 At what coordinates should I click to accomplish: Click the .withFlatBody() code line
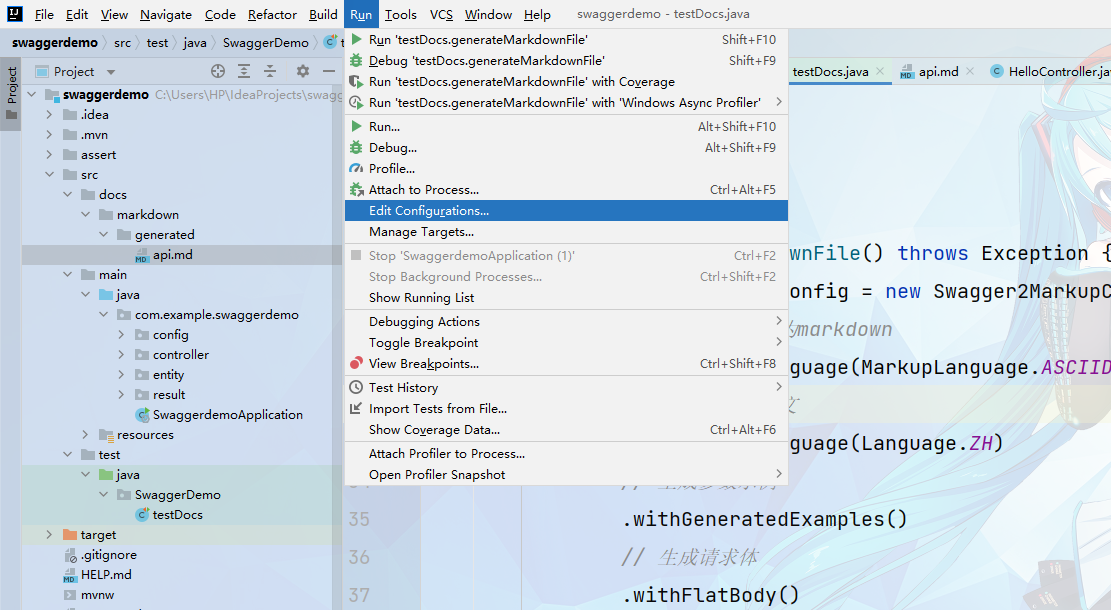click(x=711, y=595)
